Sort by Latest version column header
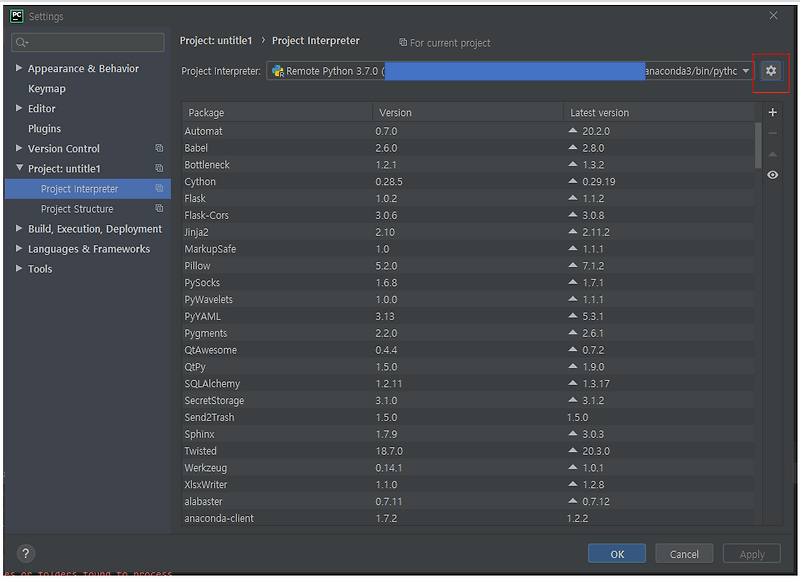The height and width of the screenshot is (578, 800). 659,112
